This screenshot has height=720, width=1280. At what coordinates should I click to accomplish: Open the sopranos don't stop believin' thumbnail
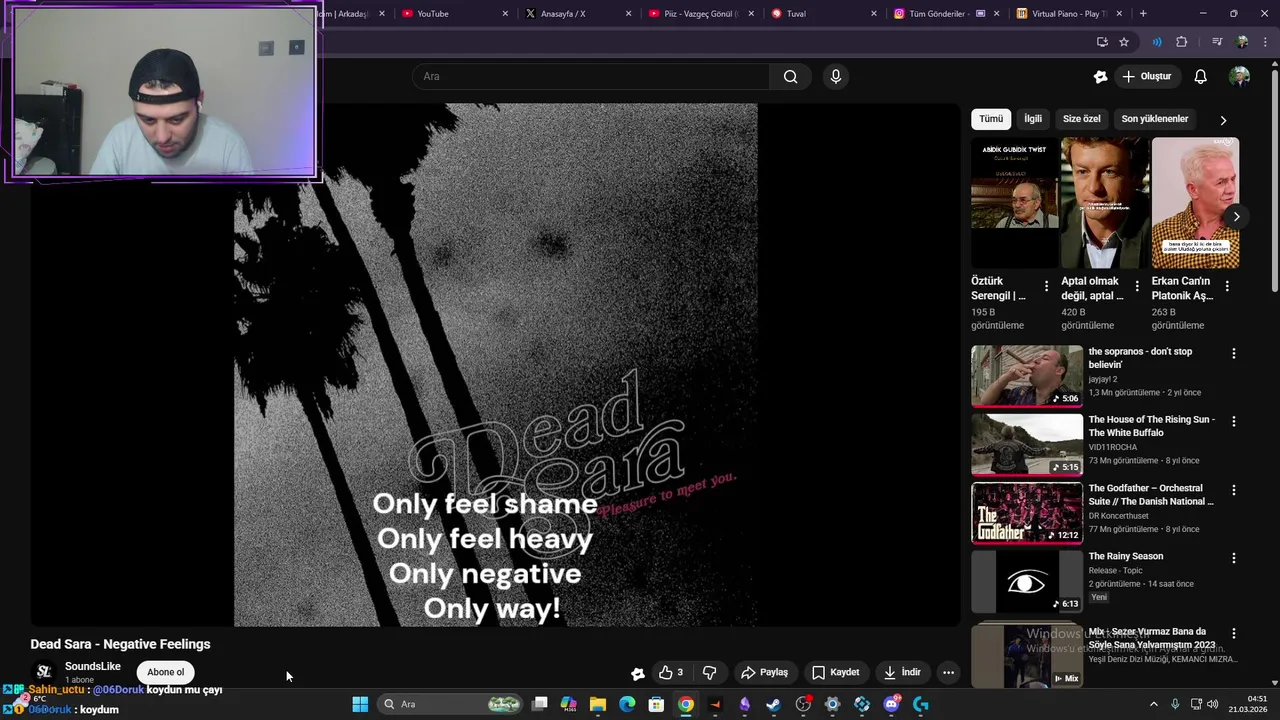pyautogui.click(x=1027, y=376)
